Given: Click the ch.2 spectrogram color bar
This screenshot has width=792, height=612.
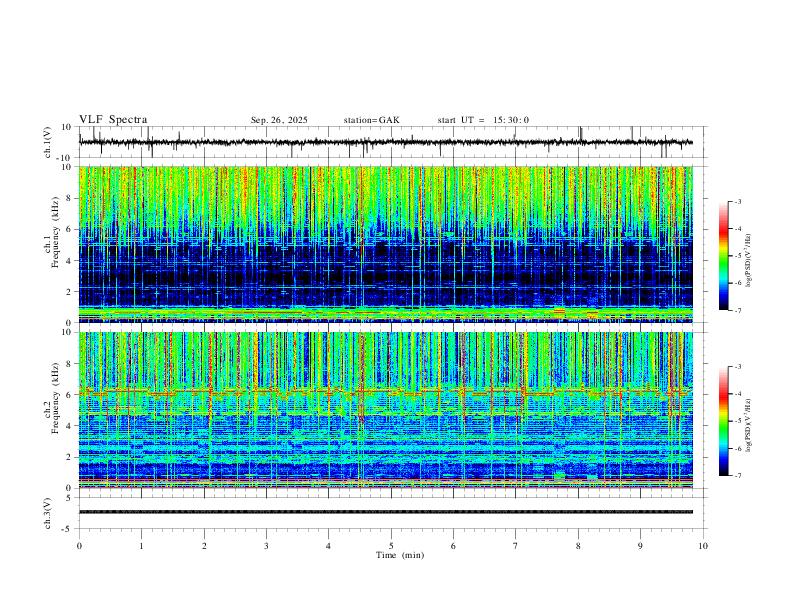Looking at the screenshot, I should [x=723, y=421].
